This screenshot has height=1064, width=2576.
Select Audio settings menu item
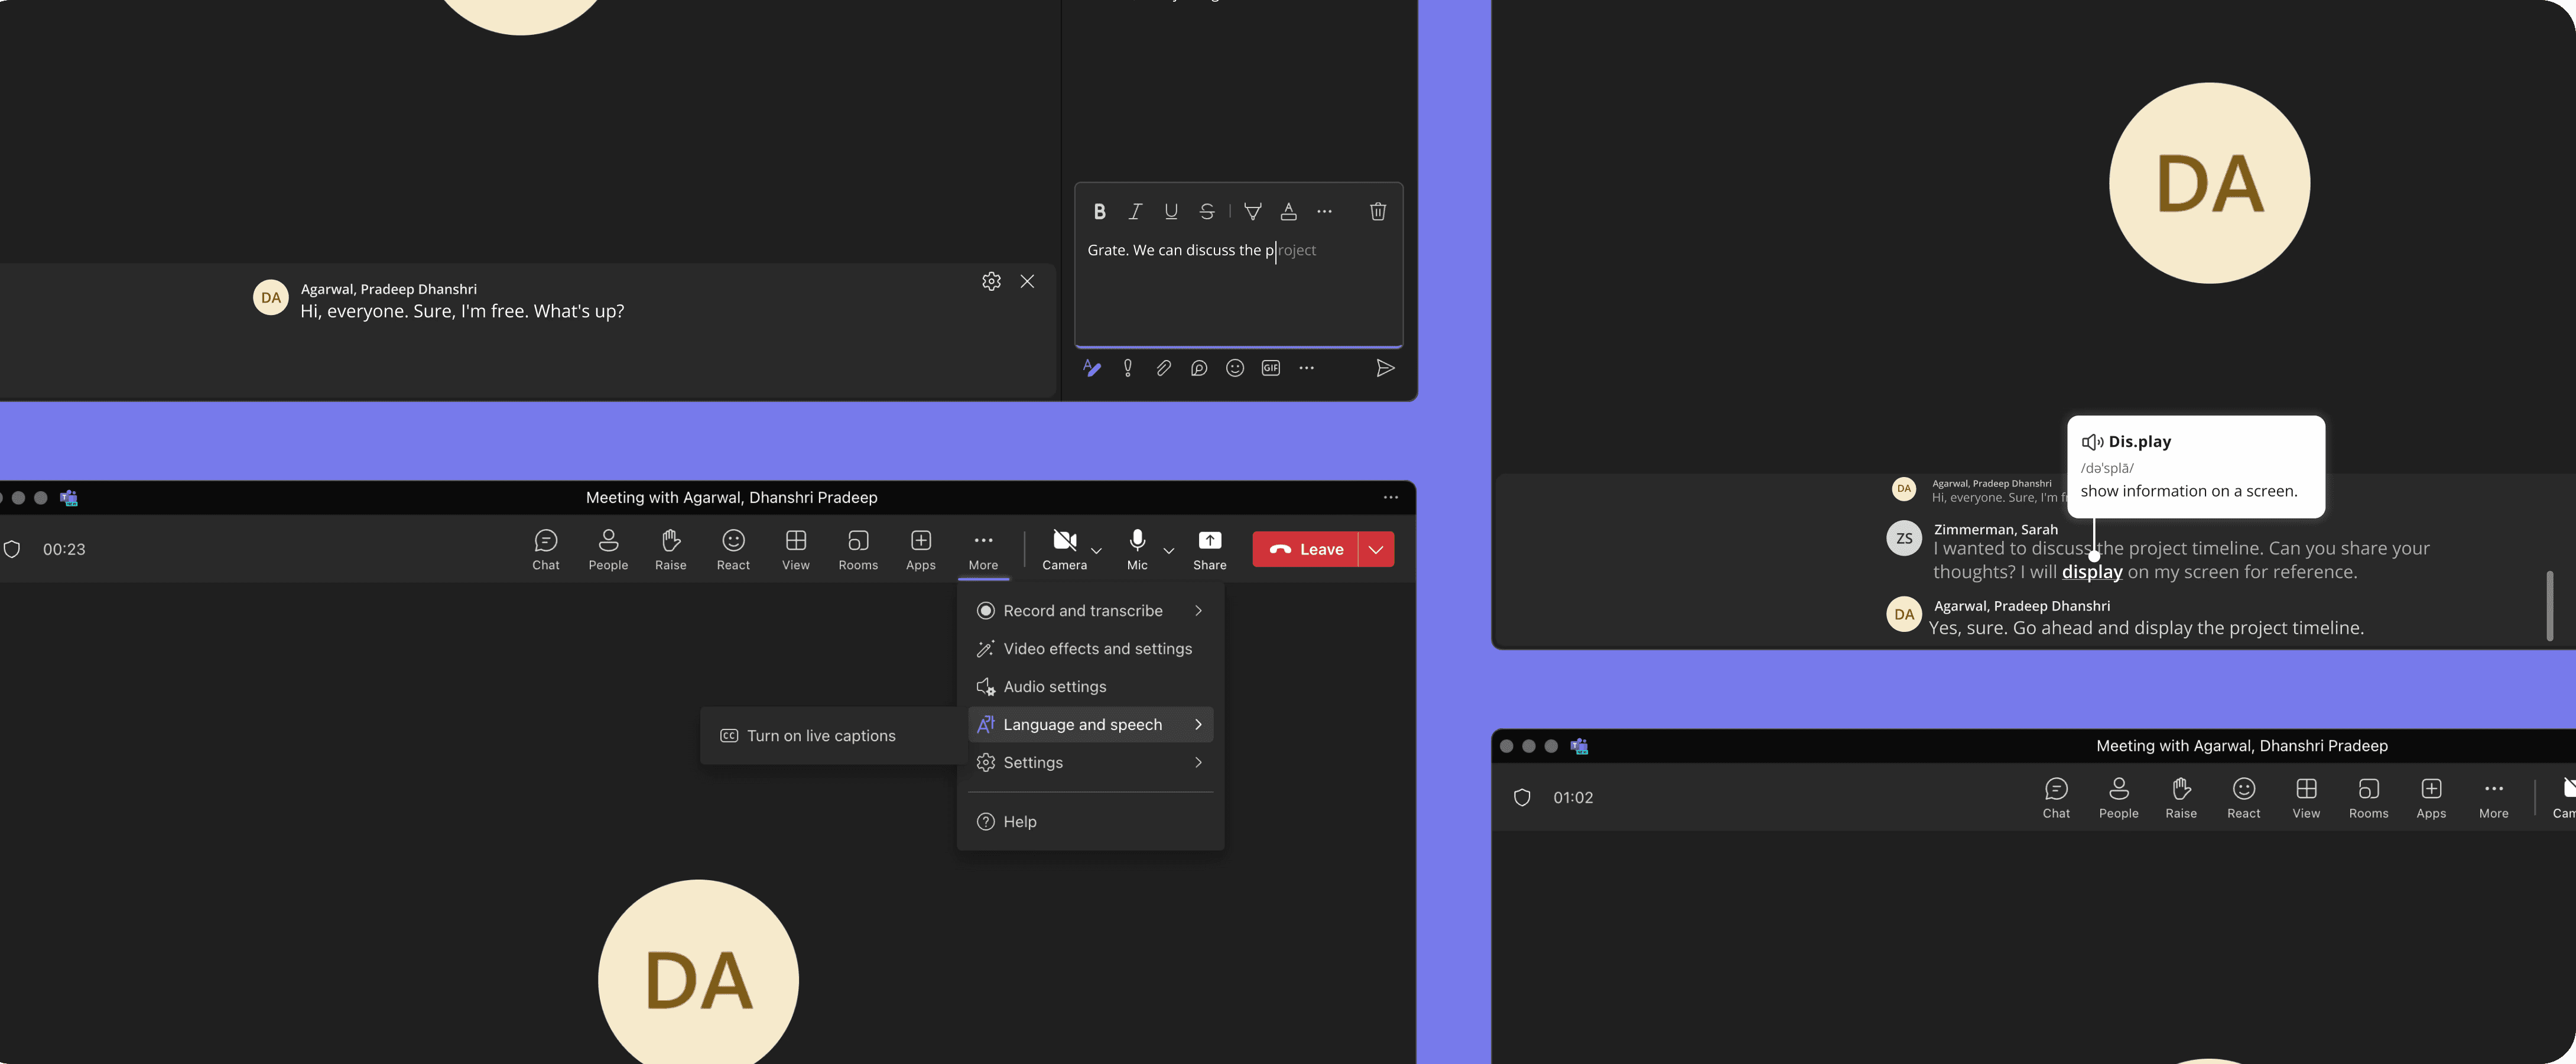tap(1054, 686)
